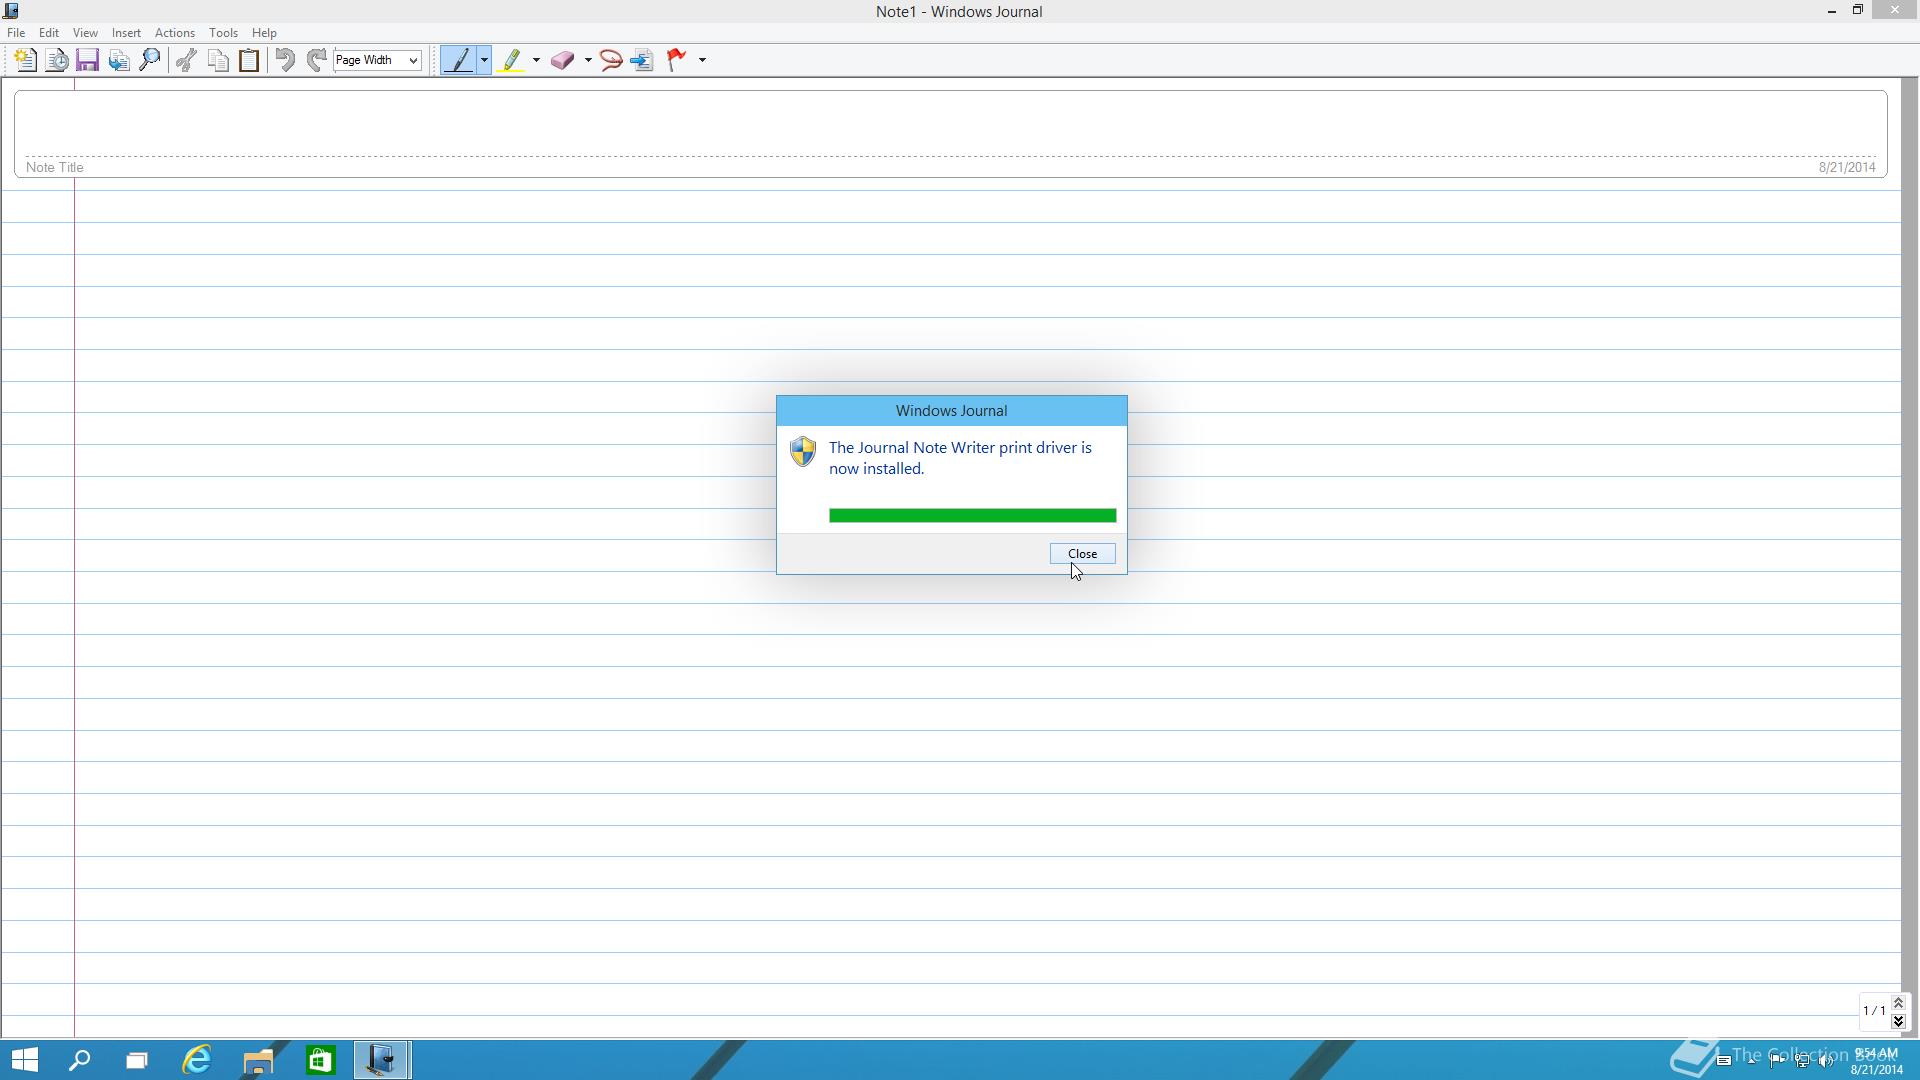Screen dimensions: 1920x1080
Task: Open the Page Width zoom dropdown
Action: (x=377, y=60)
